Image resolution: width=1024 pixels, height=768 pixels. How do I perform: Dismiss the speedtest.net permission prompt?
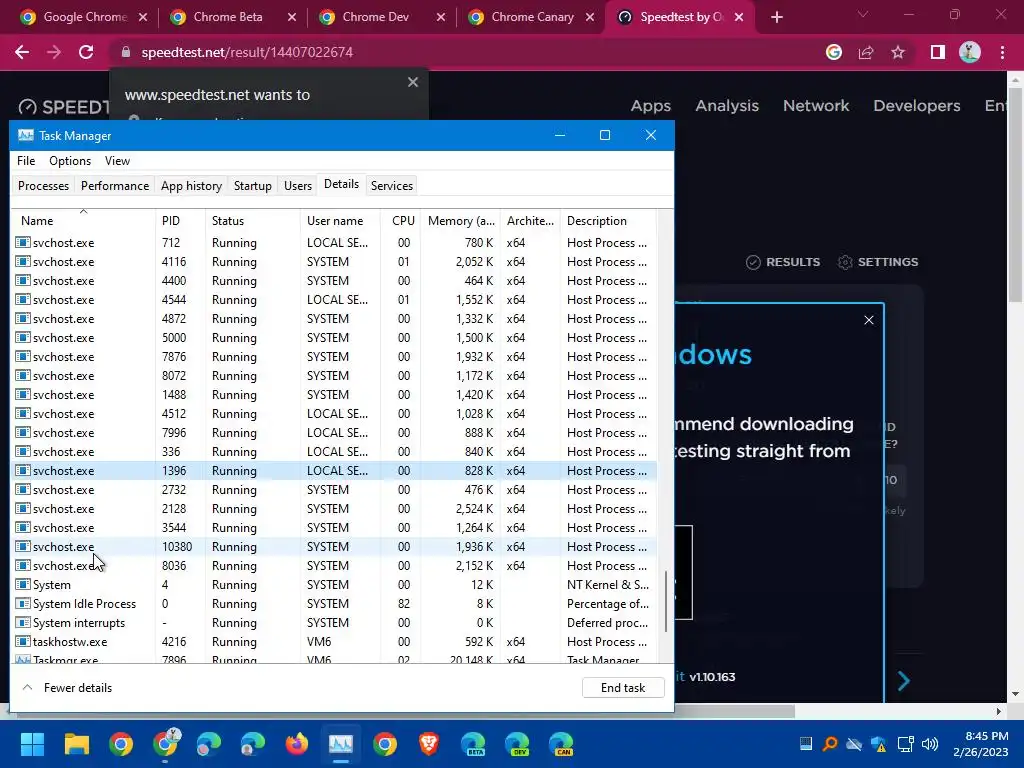413,82
